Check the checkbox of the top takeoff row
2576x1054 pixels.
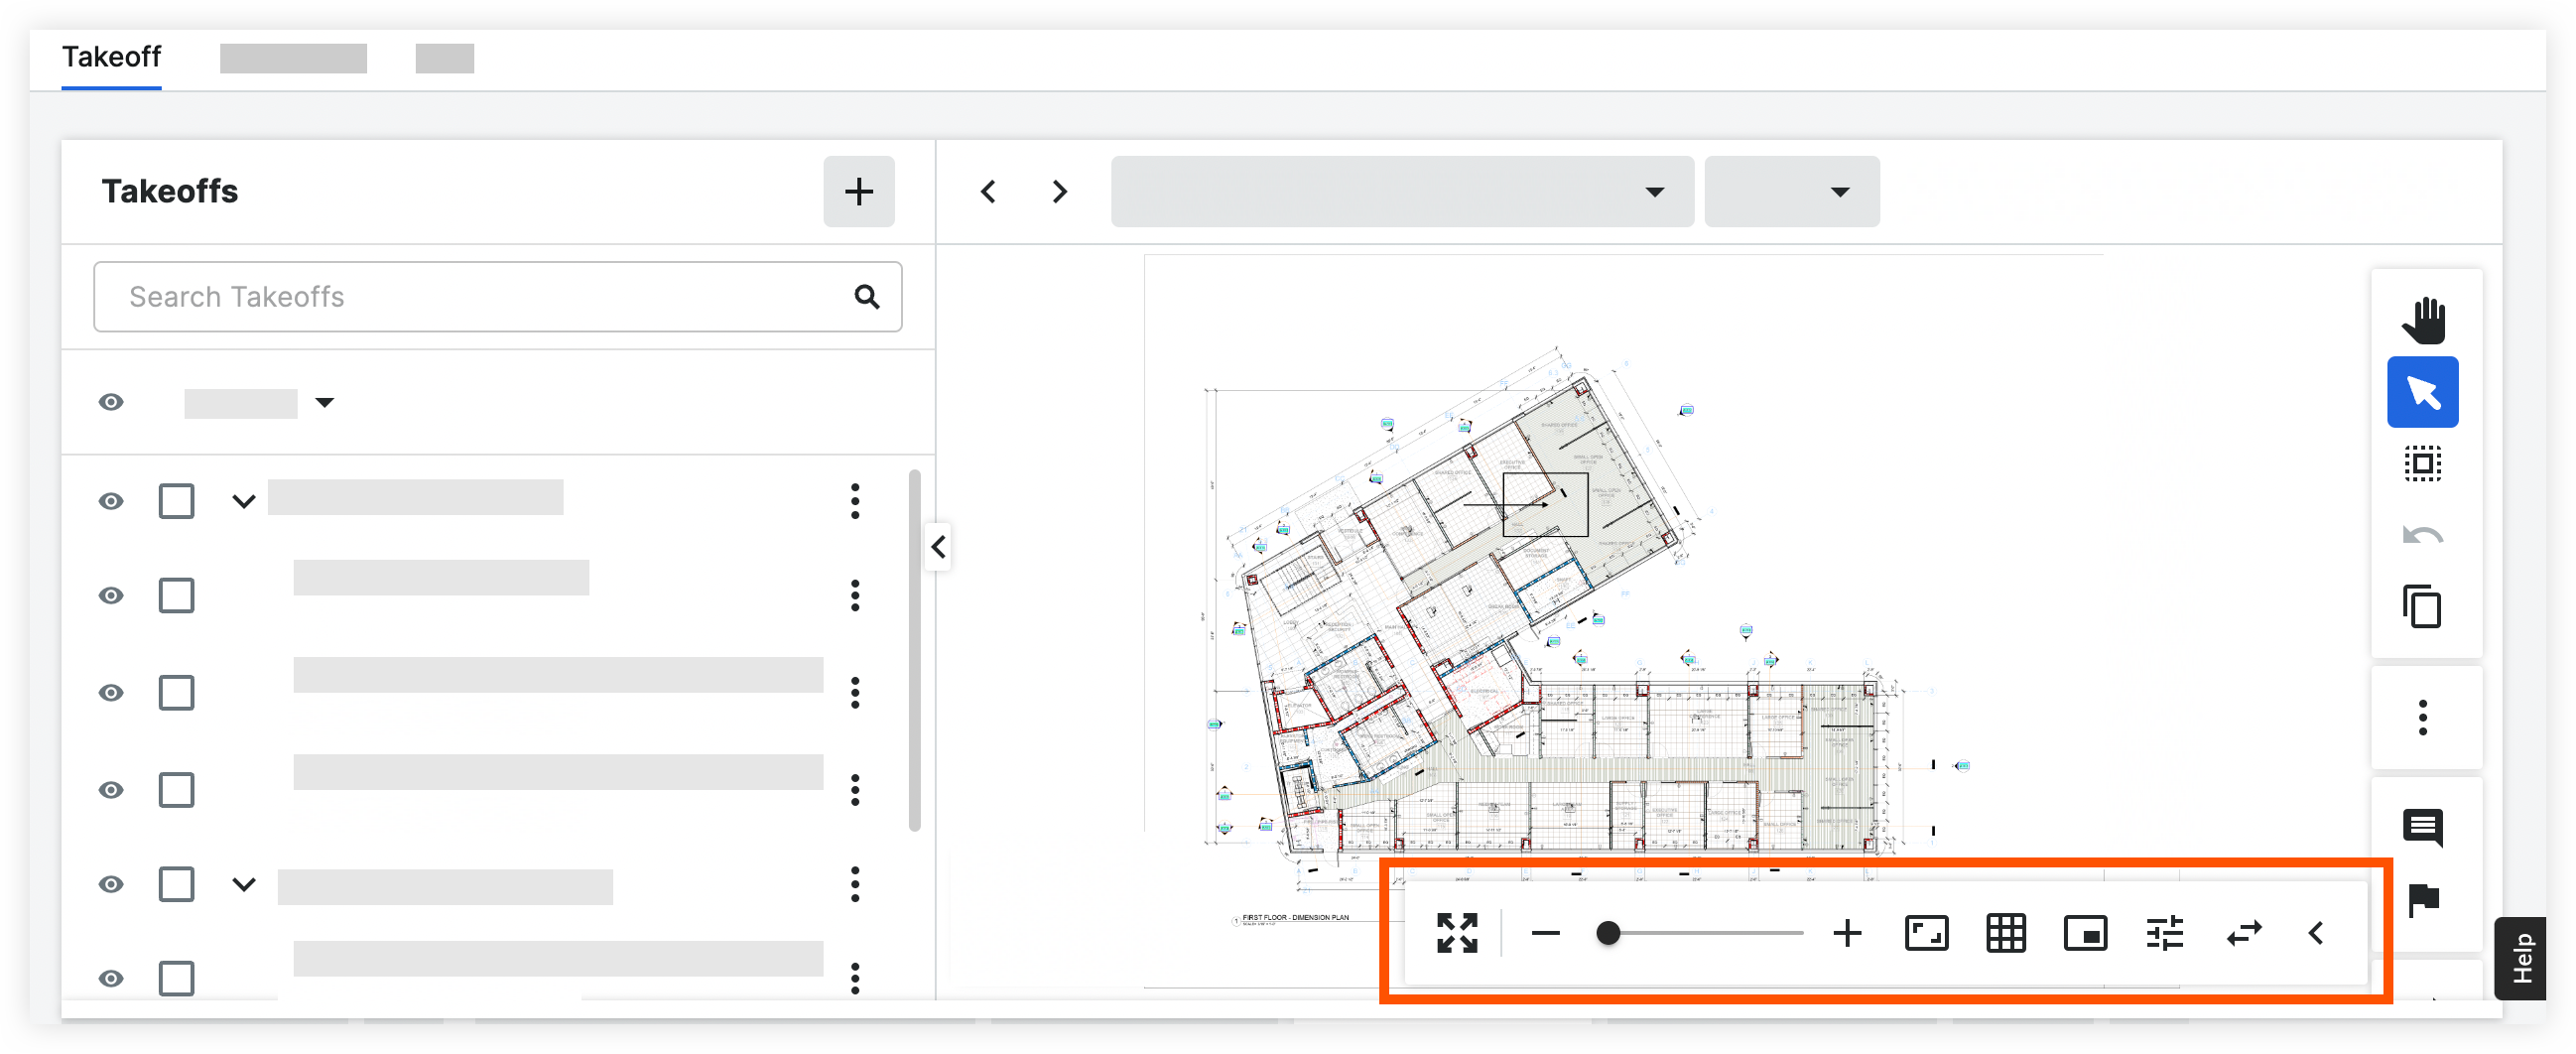pyautogui.click(x=176, y=501)
